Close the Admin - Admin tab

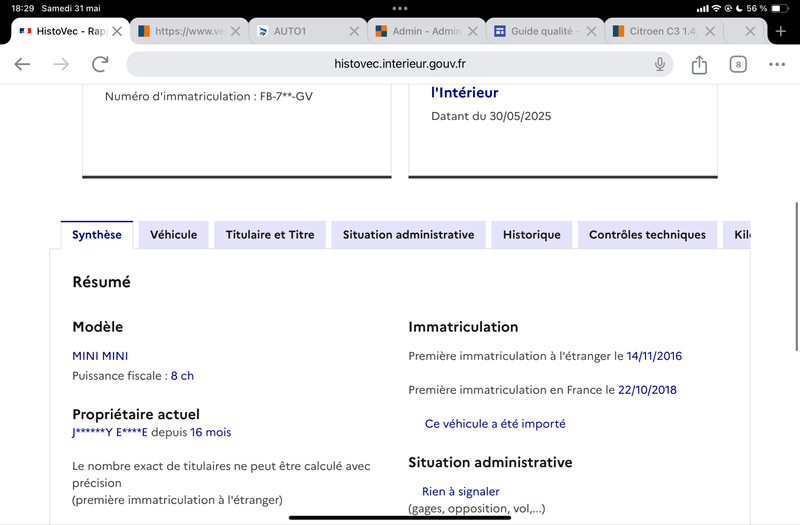[472, 31]
